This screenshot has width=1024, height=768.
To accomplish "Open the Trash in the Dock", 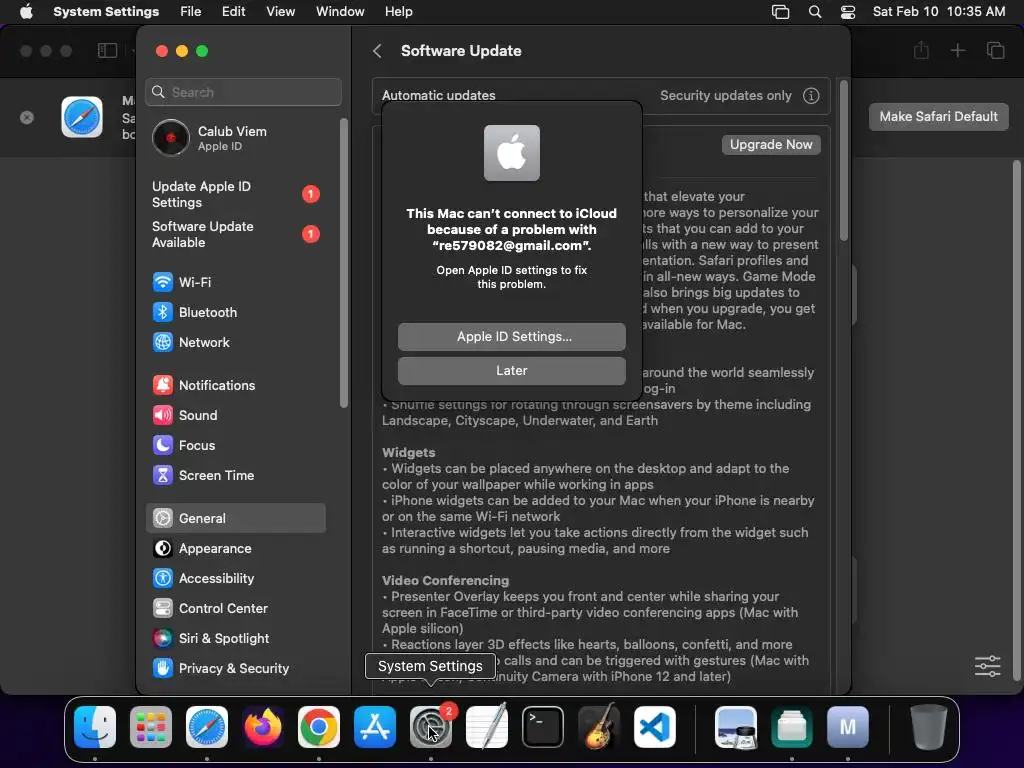I will point(929,727).
